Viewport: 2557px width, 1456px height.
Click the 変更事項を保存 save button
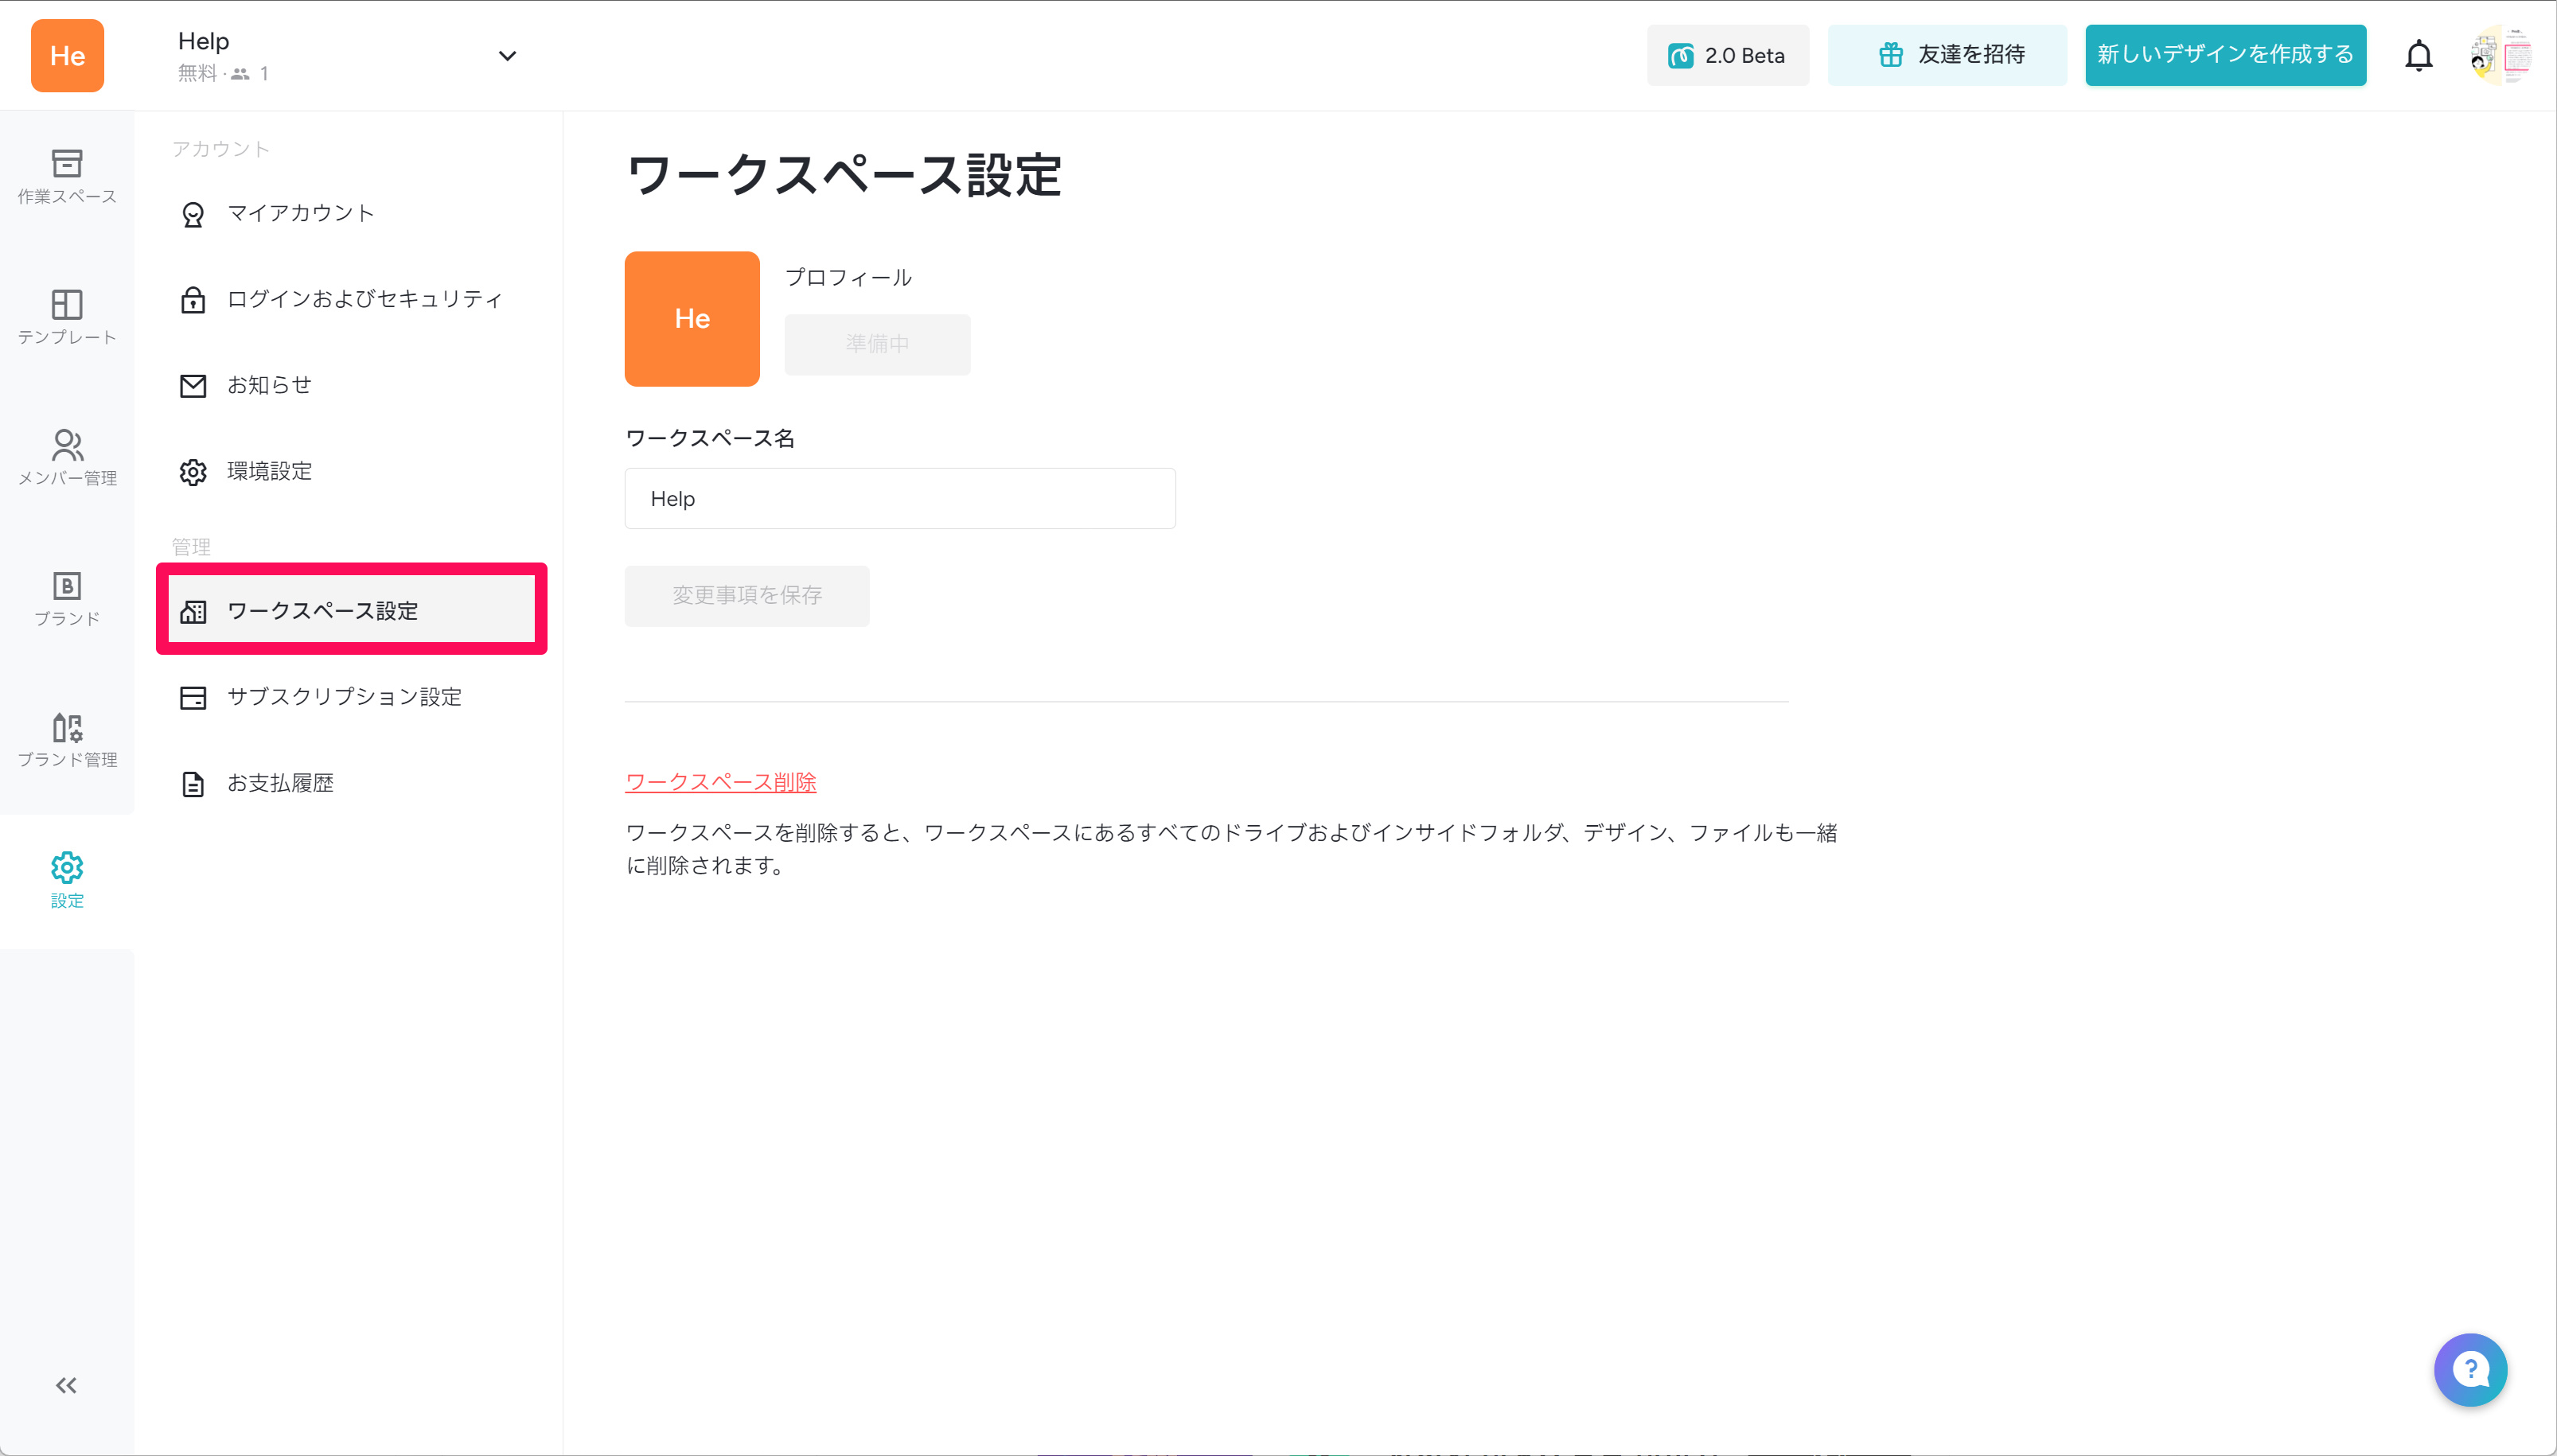click(747, 596)
